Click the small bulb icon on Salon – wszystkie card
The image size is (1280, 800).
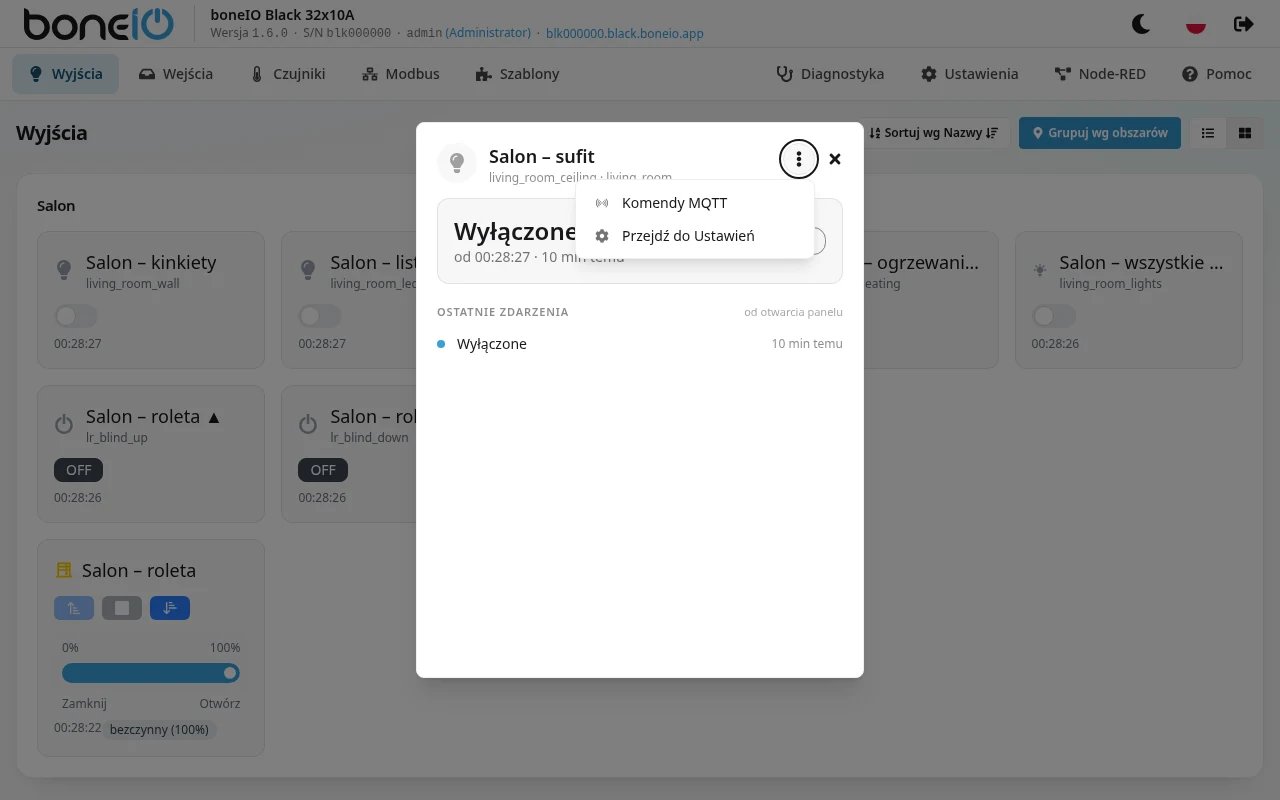[x=1040, y=269]
